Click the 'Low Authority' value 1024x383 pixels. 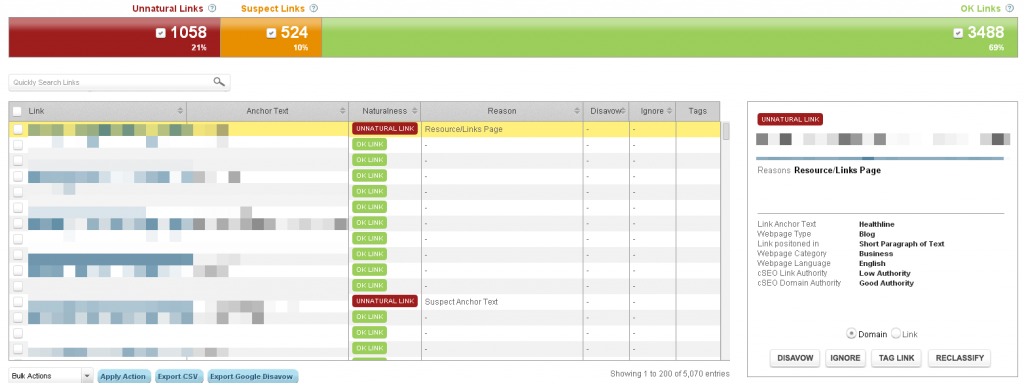[x=885, y=273]
